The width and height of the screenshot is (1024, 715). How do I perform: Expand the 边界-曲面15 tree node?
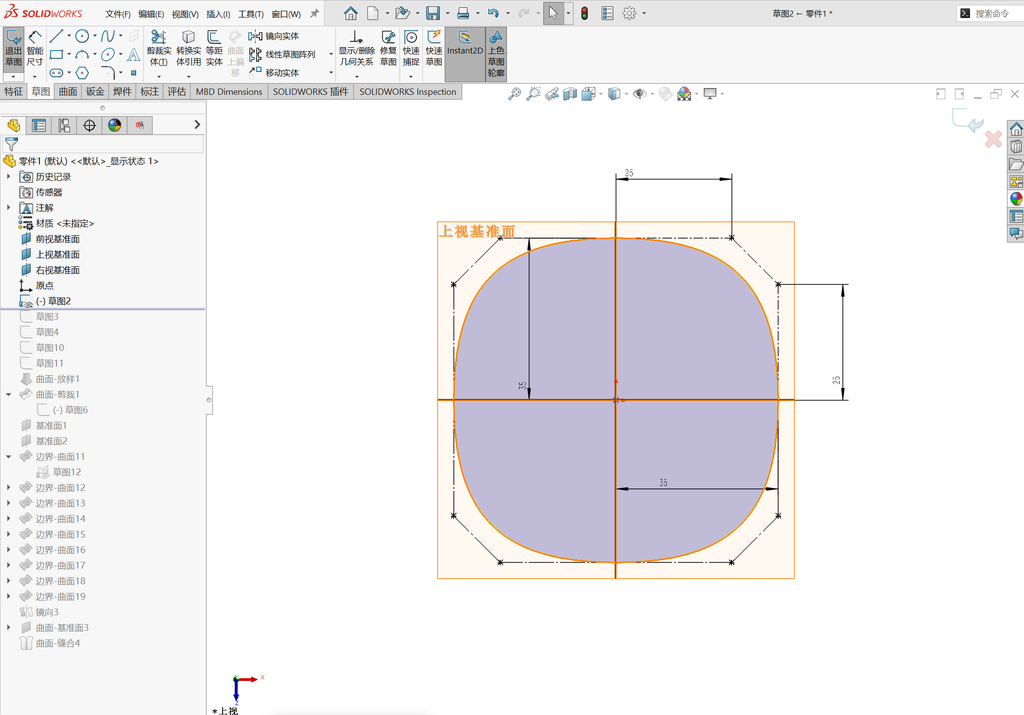[8, 534]
